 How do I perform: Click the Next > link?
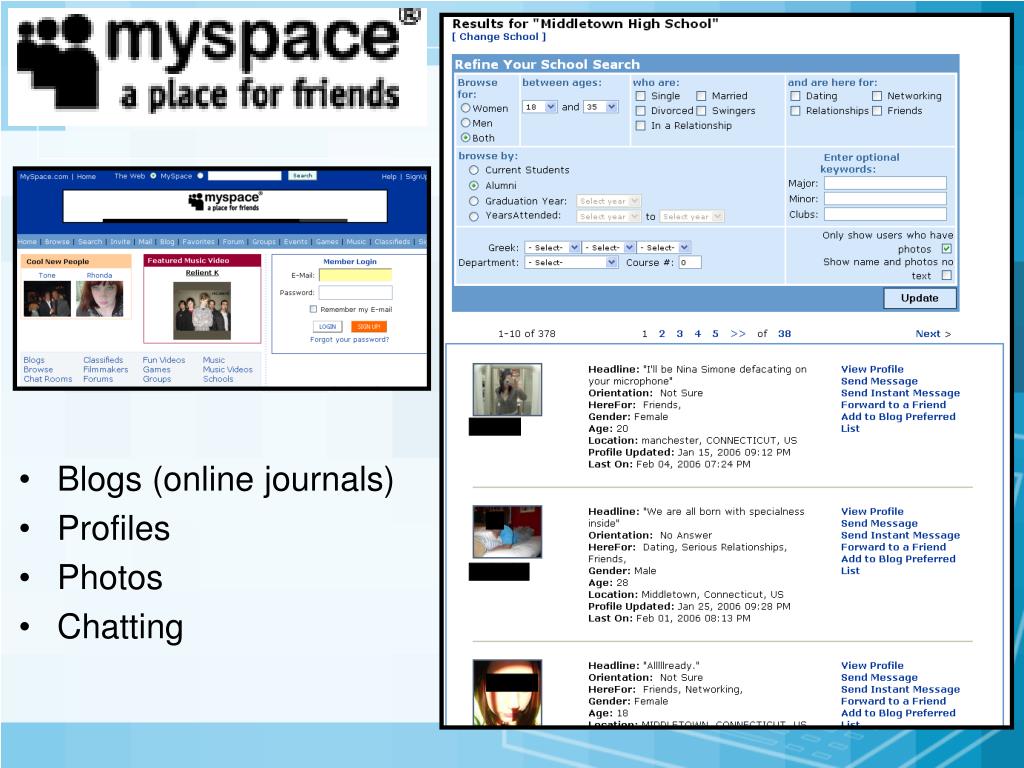pyautogui.click(x=933, y=334)
